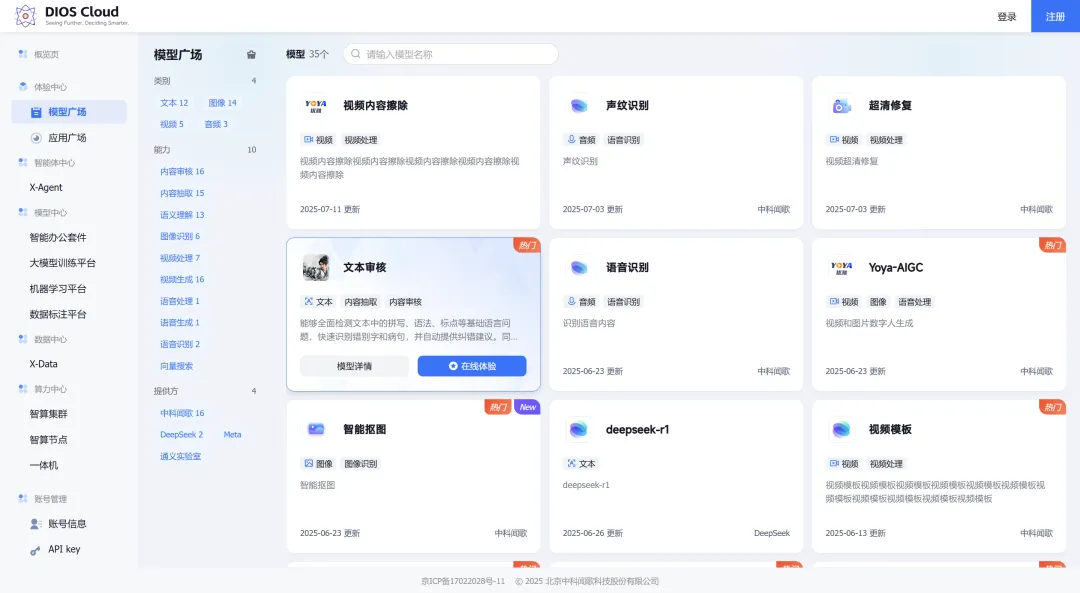The width and height of the screenshot is (1080, 593).
Task: Click the 智能抠图 model icon
Action: tap(316, 429)
